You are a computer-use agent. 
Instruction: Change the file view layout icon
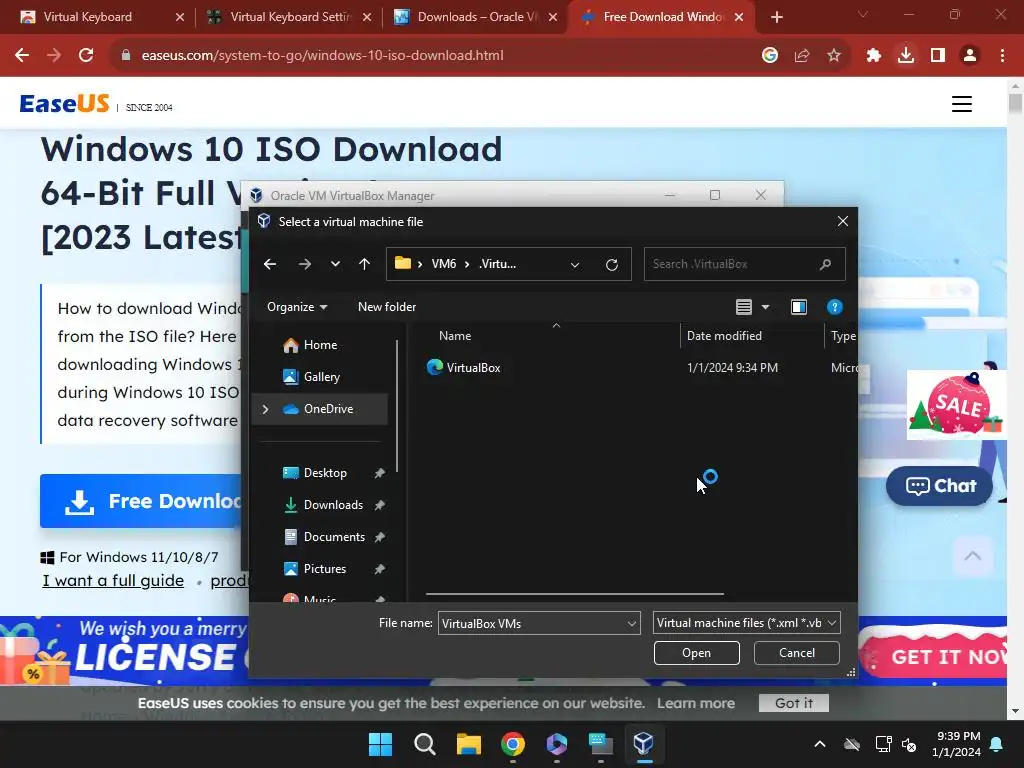pyautogui.click(x=744, y=307)
